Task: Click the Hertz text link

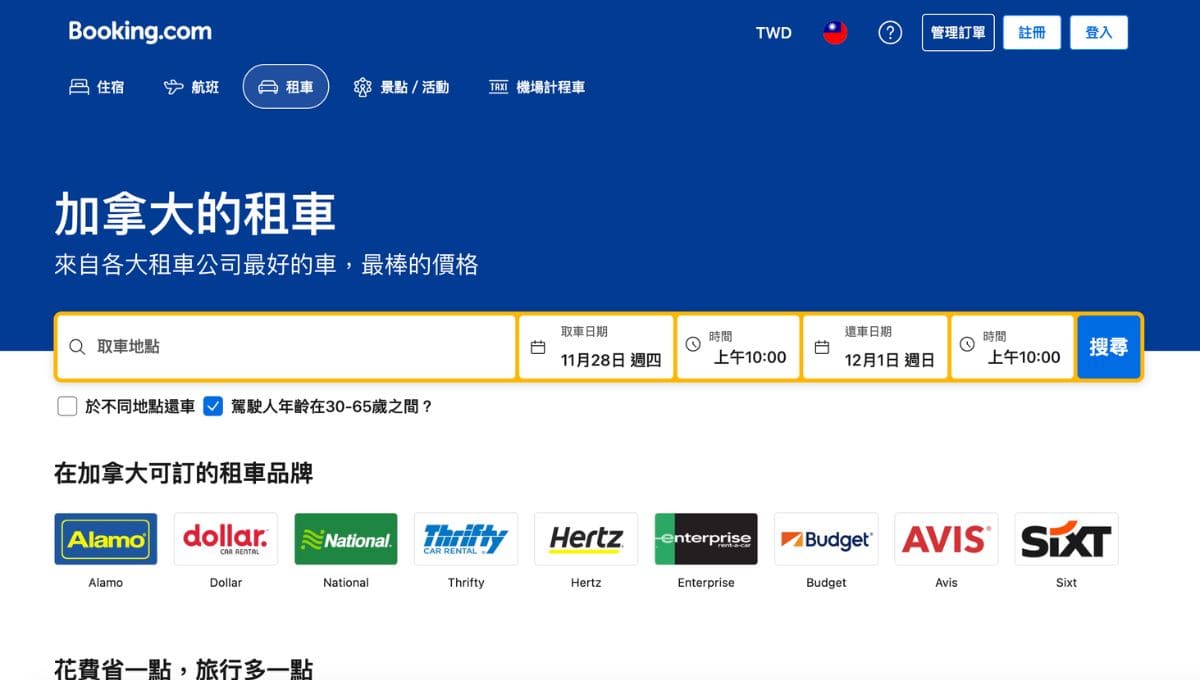Action: click(586, 582)
